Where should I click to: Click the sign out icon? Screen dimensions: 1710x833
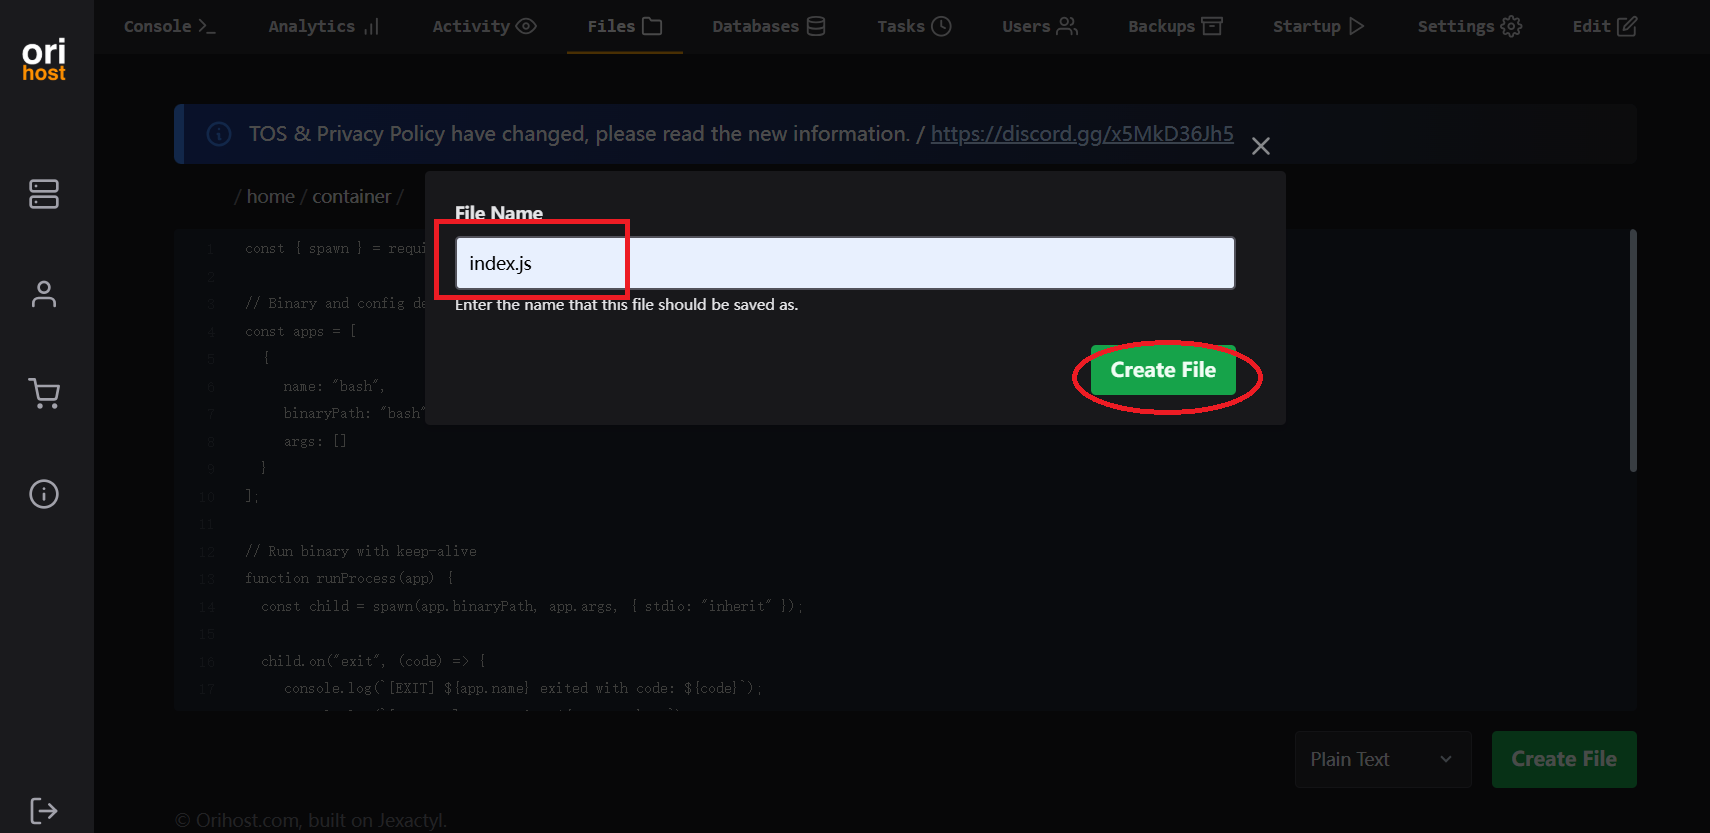44,810
